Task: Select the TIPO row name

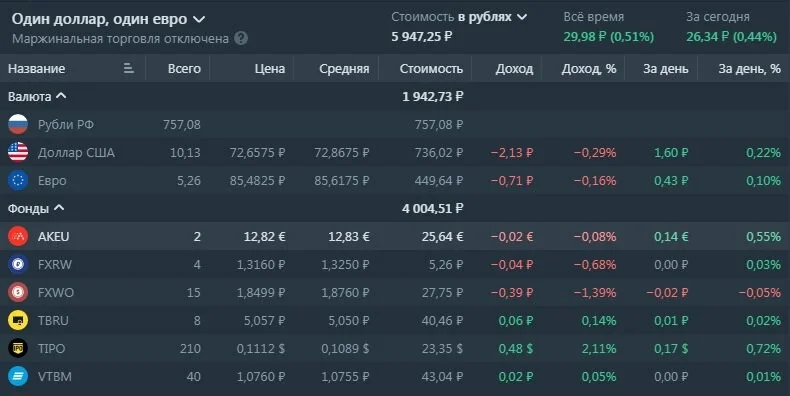Action: click(51, 348)
